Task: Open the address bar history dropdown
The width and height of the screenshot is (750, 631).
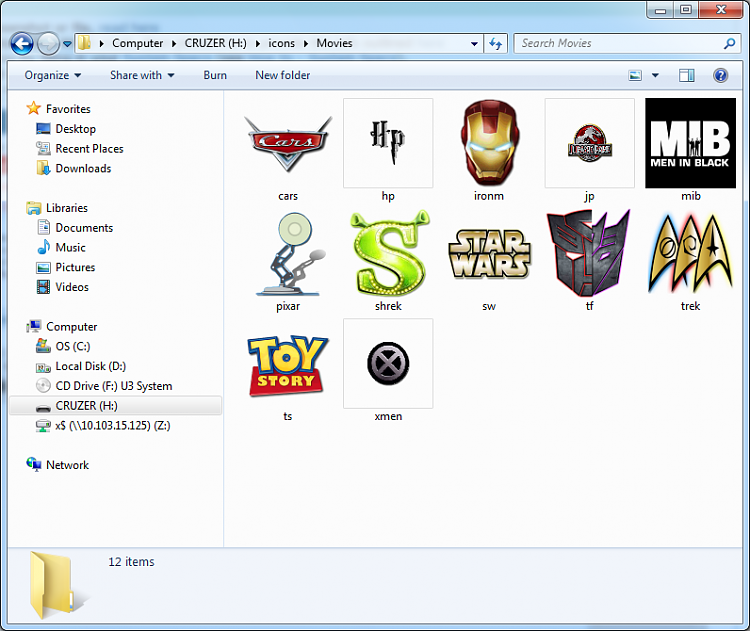Action: pyautogui.click(x=474, y=44)
